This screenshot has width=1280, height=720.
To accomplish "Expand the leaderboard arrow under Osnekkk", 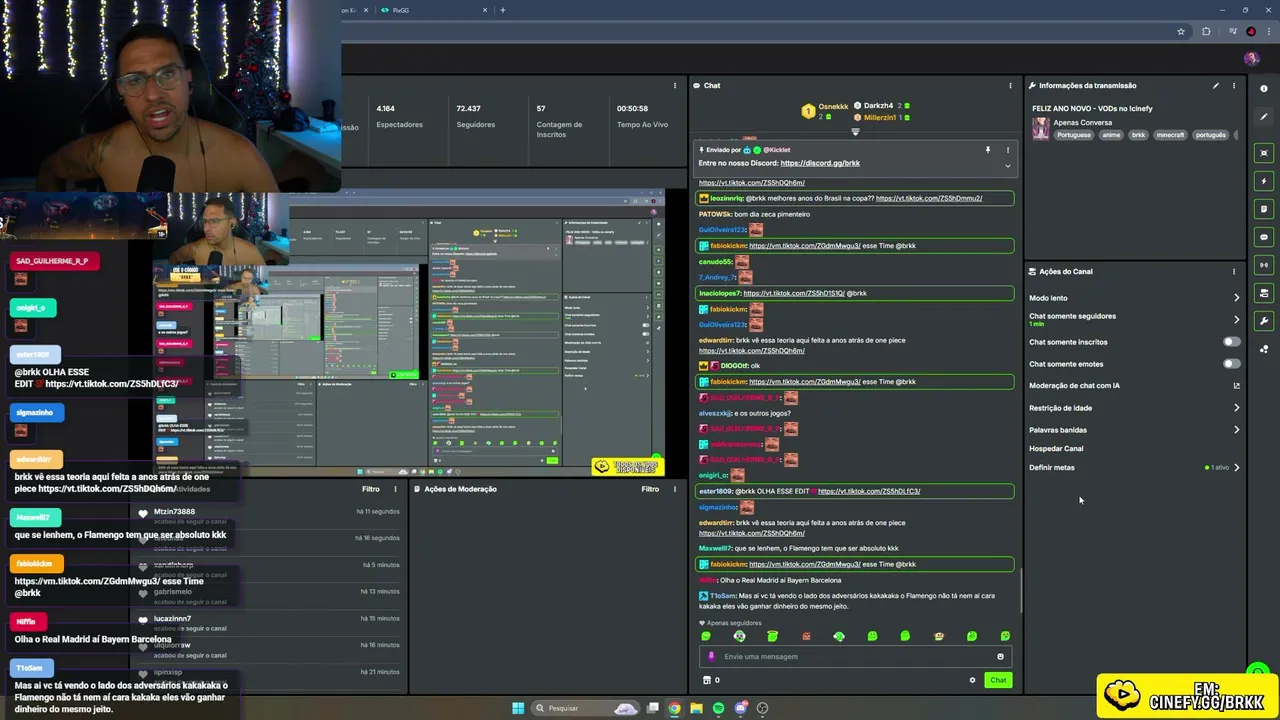I will pyautogui.click(x=855, y=131).
